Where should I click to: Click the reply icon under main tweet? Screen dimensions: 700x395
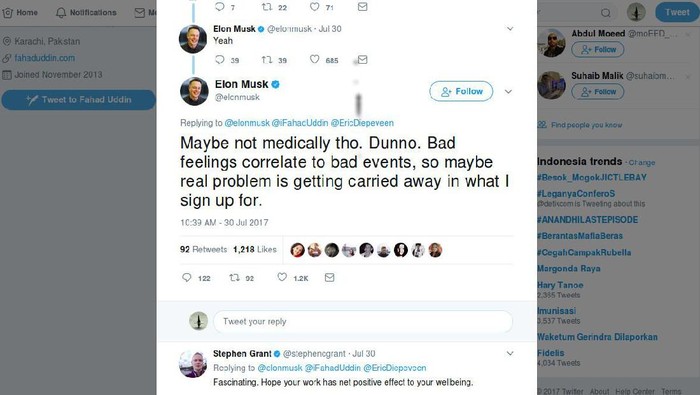point(187,278)
